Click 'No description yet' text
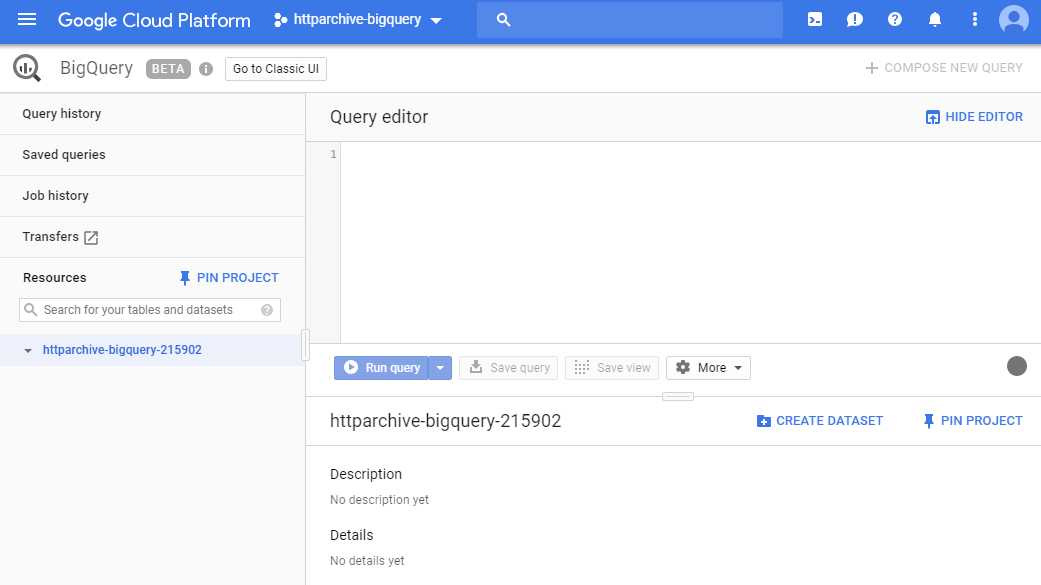1041x585 pixels. (x=379, y=499)
